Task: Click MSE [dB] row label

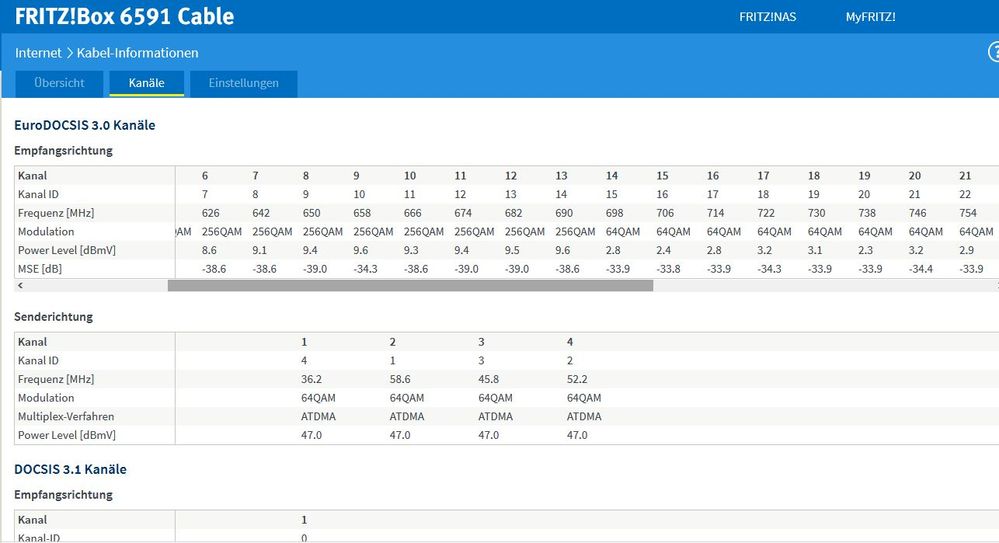Action: [40, 269]
